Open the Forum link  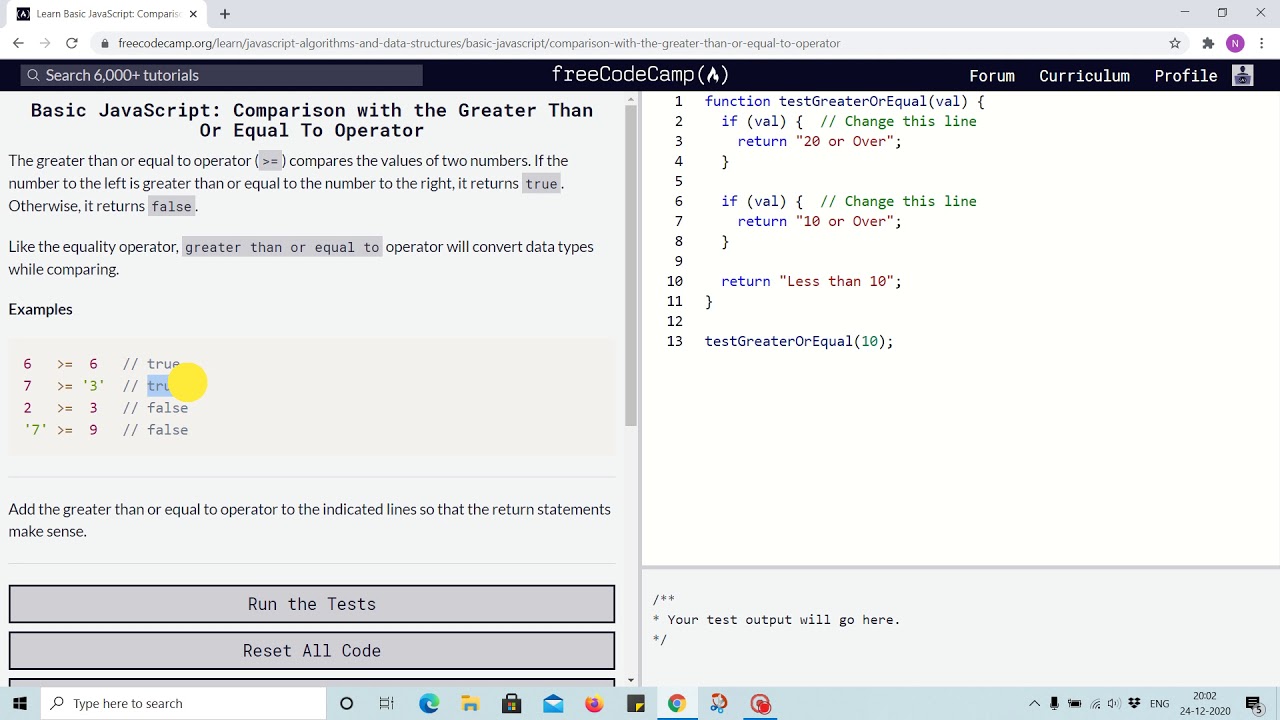click(992, 76)
